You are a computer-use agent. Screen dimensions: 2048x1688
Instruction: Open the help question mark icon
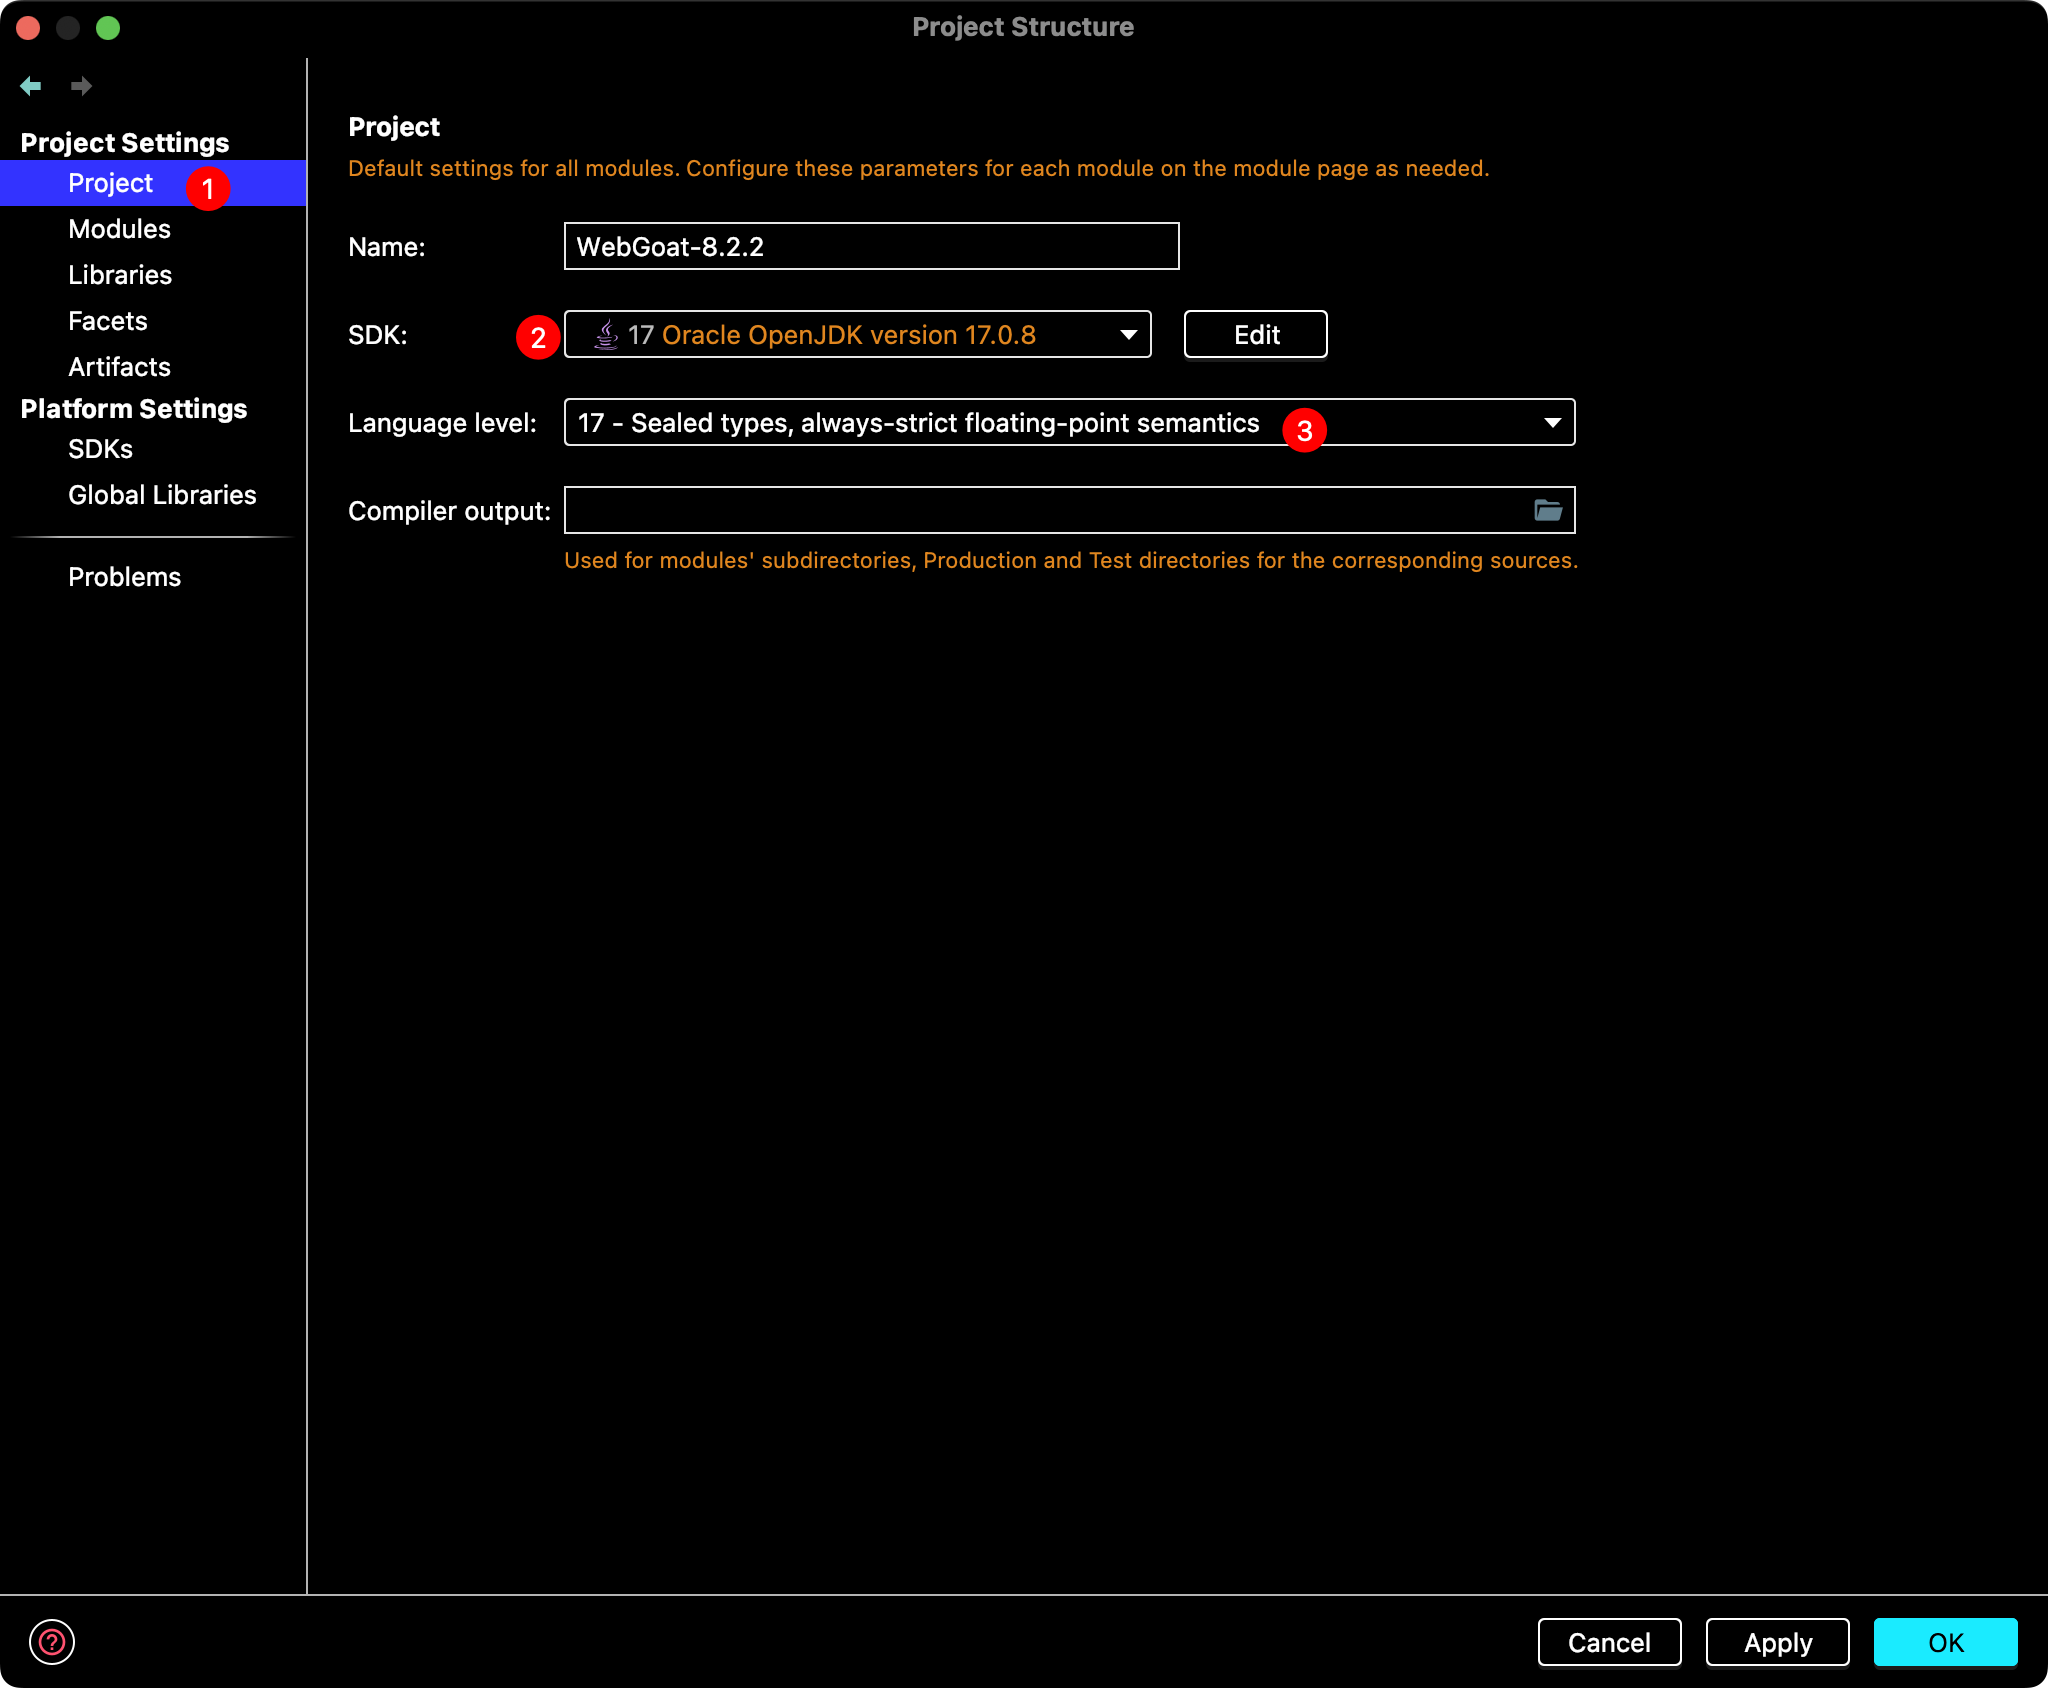tap(52, 1641)
